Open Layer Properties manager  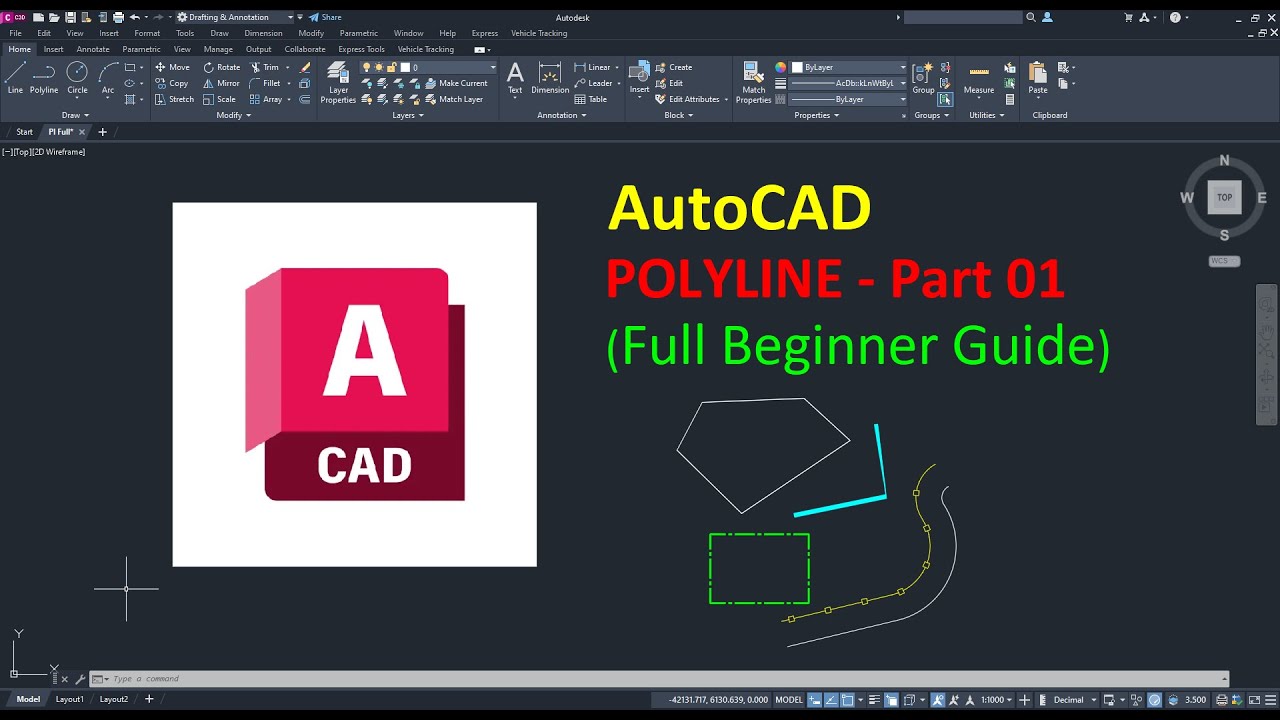click(x=338, y=82)
